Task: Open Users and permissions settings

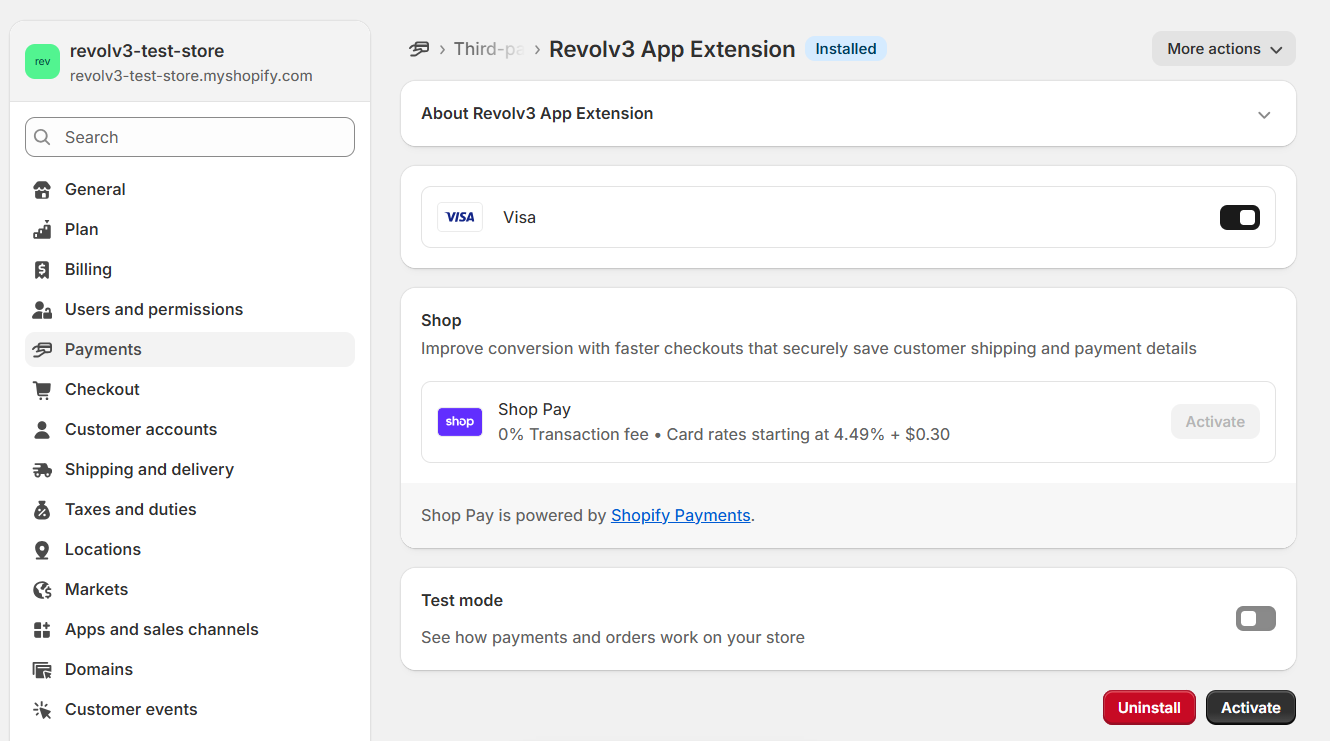Action: pyautogui.click(x=153, y=309)
